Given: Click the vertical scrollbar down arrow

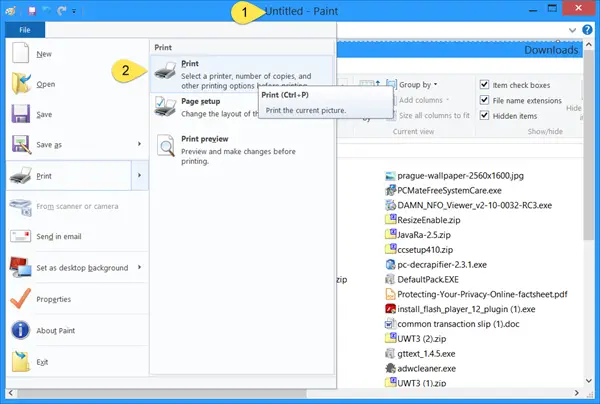Looking at the screenshot, I should tap(589, 381).
